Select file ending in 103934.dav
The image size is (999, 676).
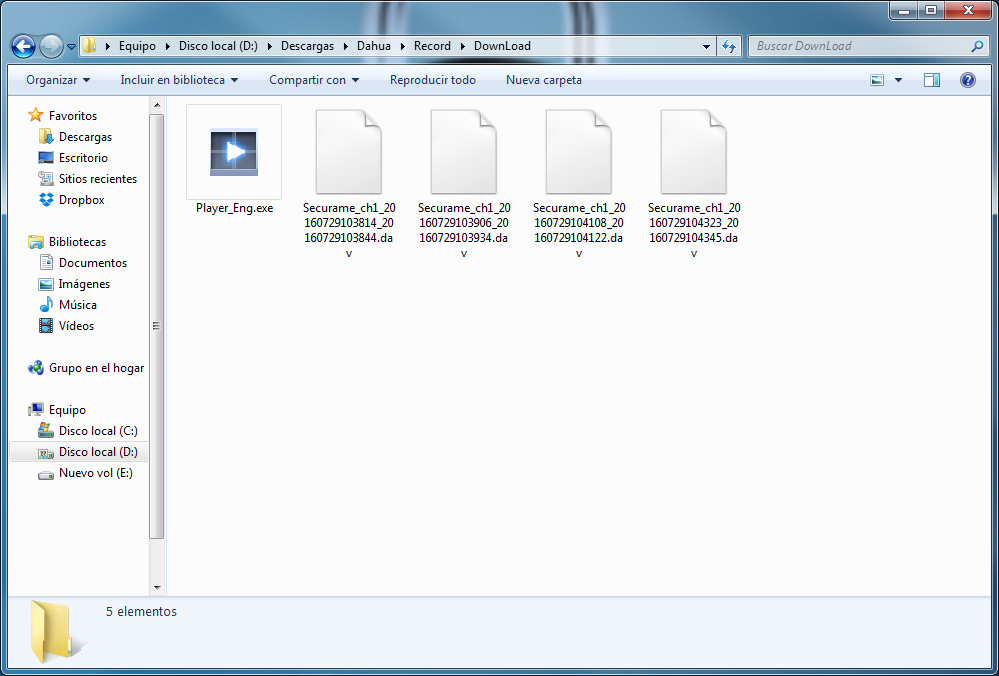pyautogui.click(x=464, y=183)
